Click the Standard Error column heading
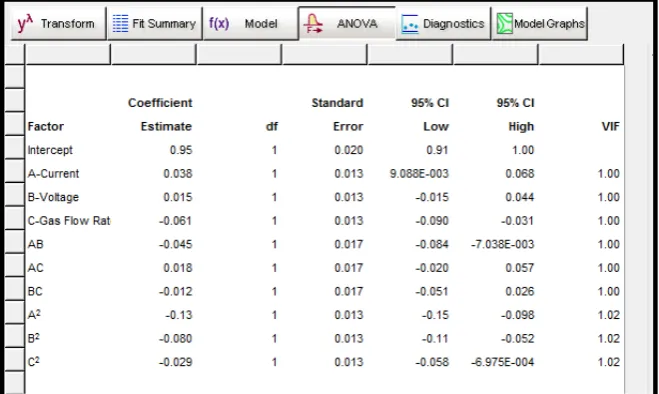 coord(337,114)
